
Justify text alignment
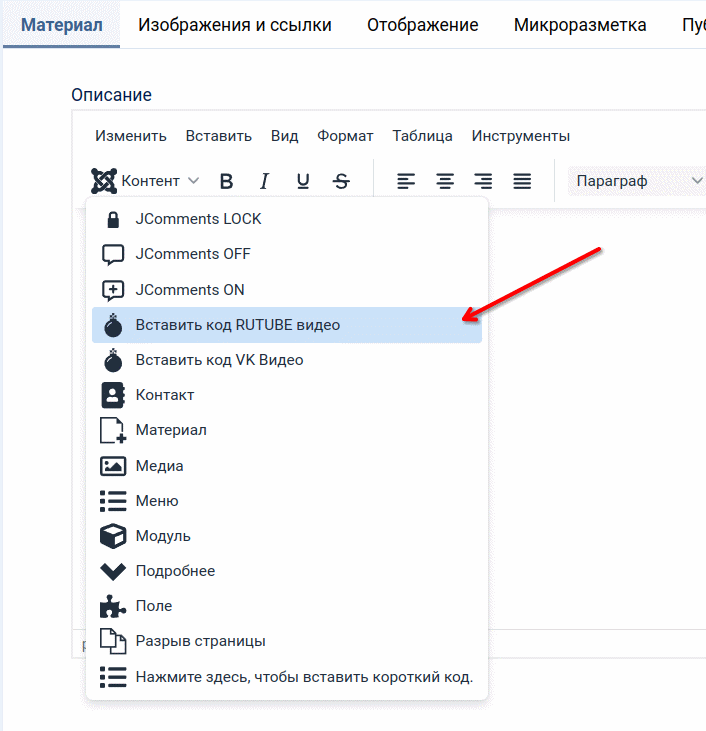pos(522,181)
